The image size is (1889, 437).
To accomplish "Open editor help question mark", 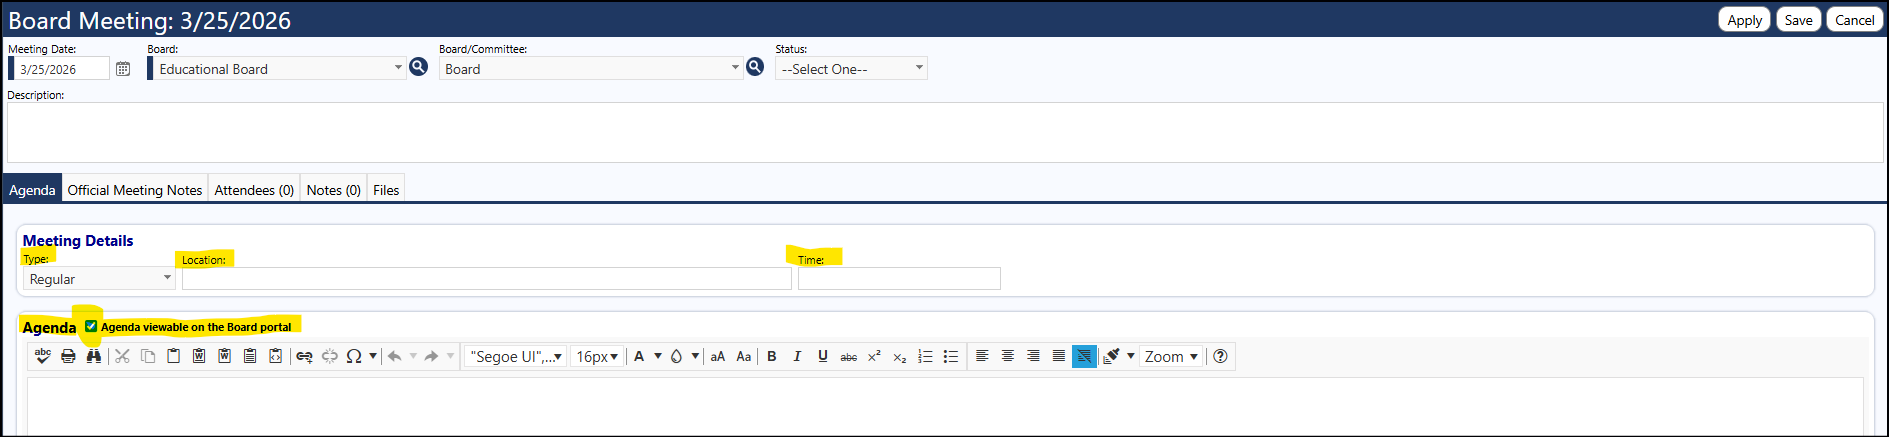I will point(1220,356).
